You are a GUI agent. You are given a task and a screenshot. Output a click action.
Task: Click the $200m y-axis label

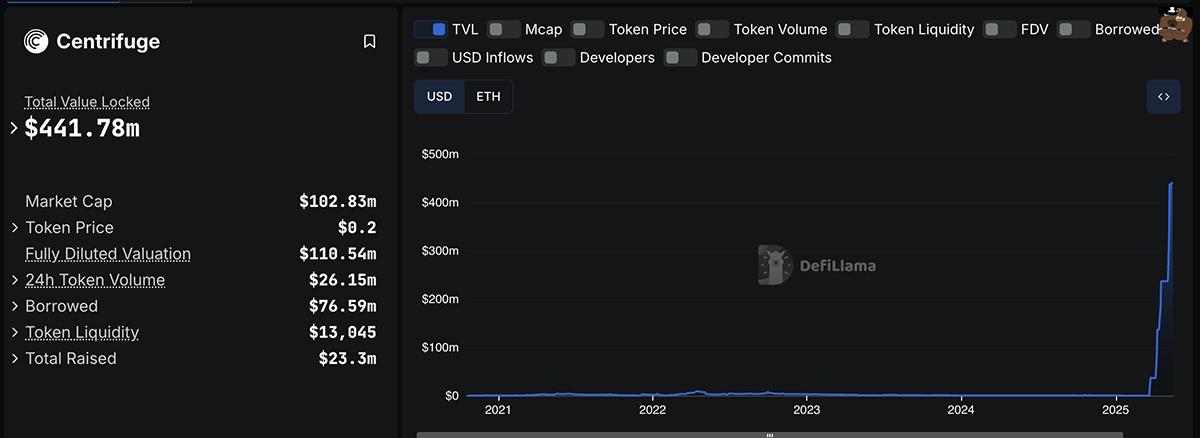[439, 299]
